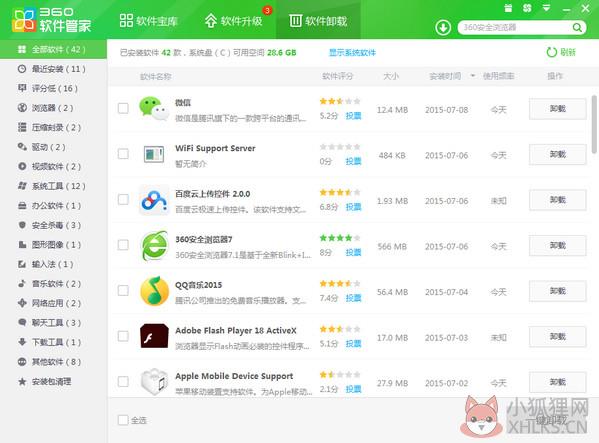Select the 软件卸载 tab
The image size is (599, 443).
[x=318, y=21]
